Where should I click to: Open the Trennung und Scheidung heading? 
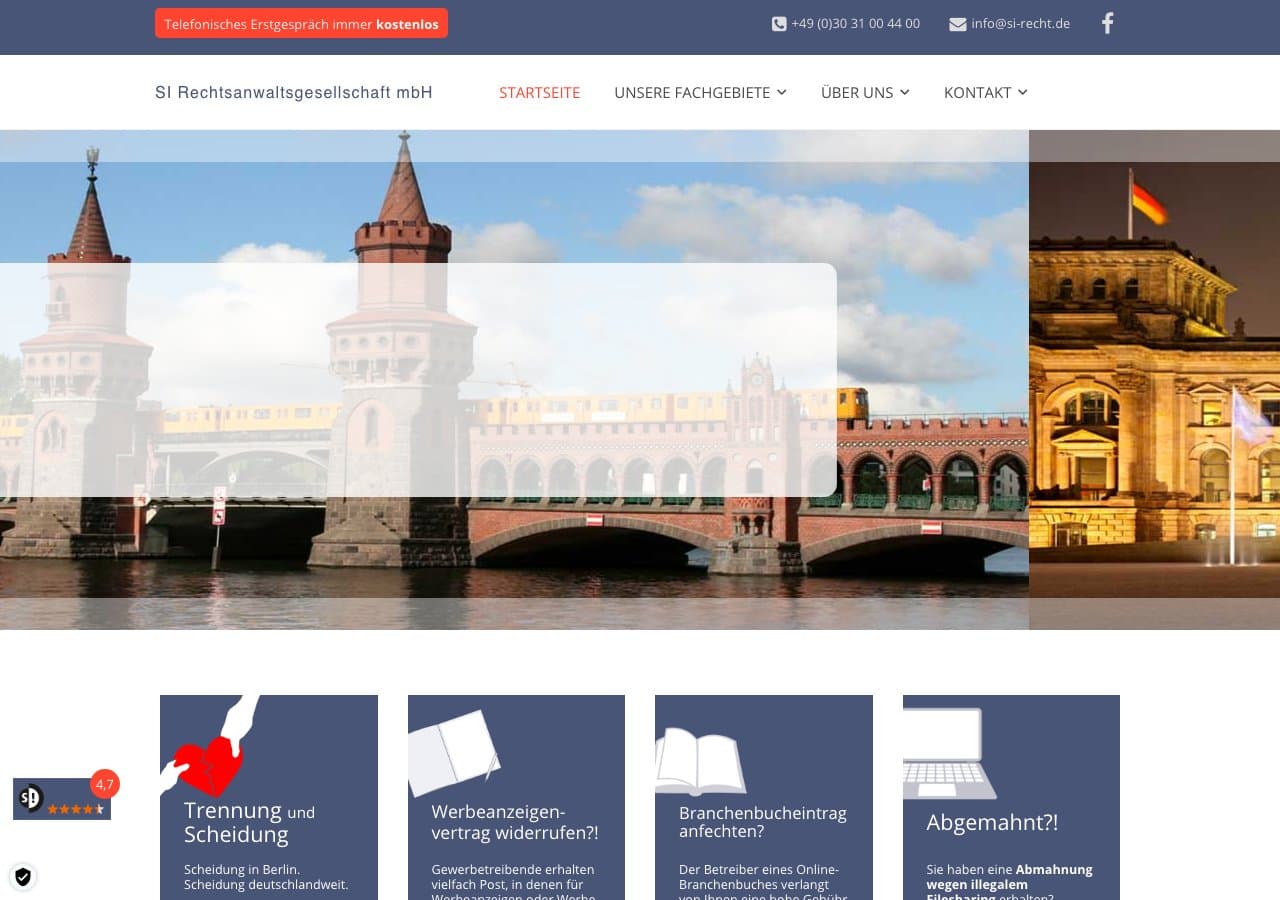(249, 822)
